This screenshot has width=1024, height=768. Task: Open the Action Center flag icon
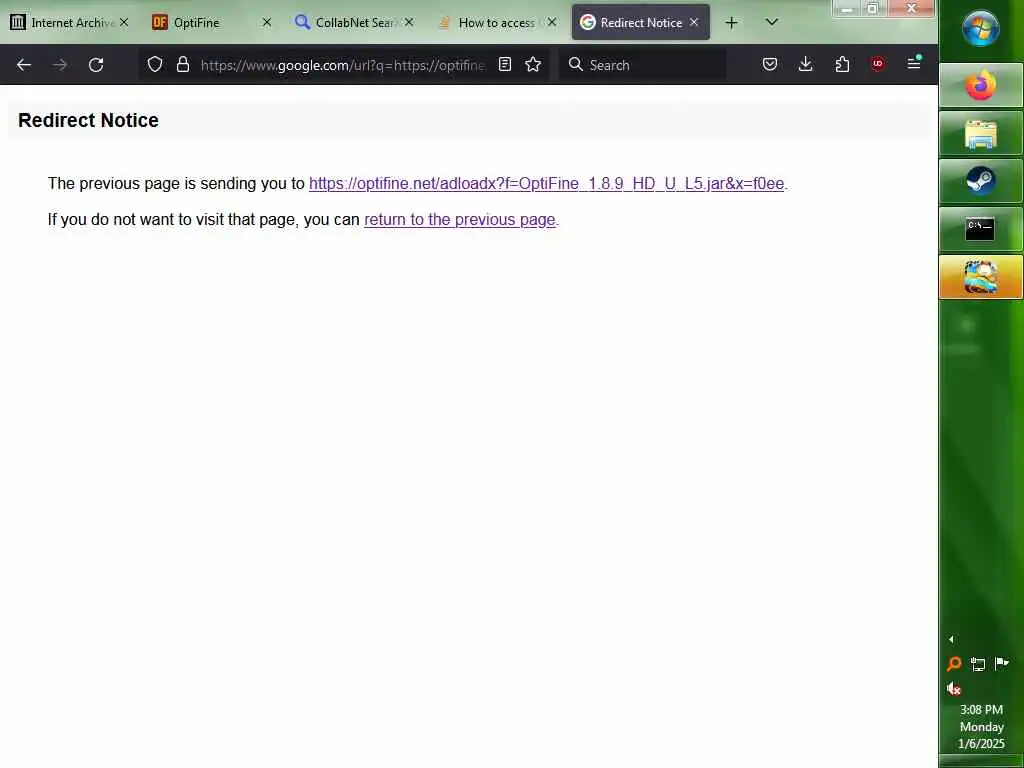tap(1001, 664)
